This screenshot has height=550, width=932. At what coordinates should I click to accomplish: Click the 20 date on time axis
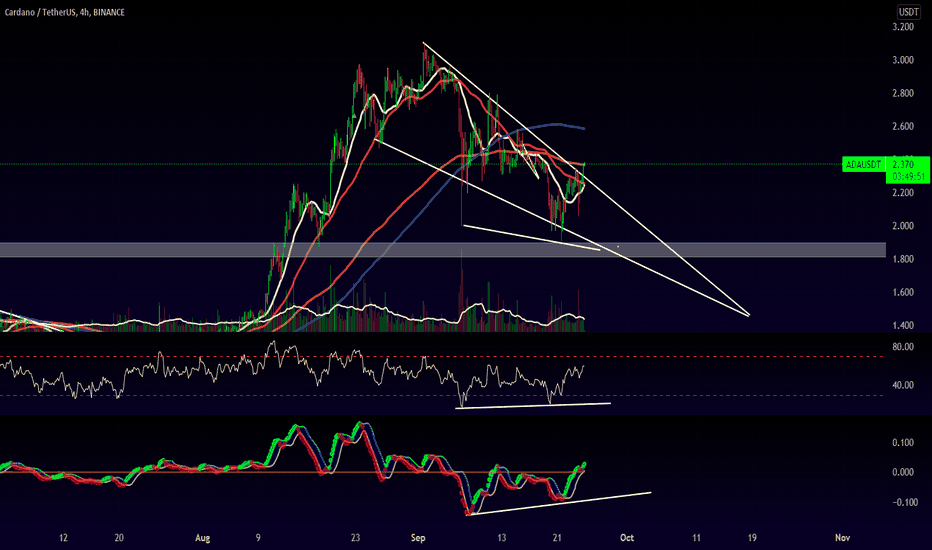click(119, 538)
